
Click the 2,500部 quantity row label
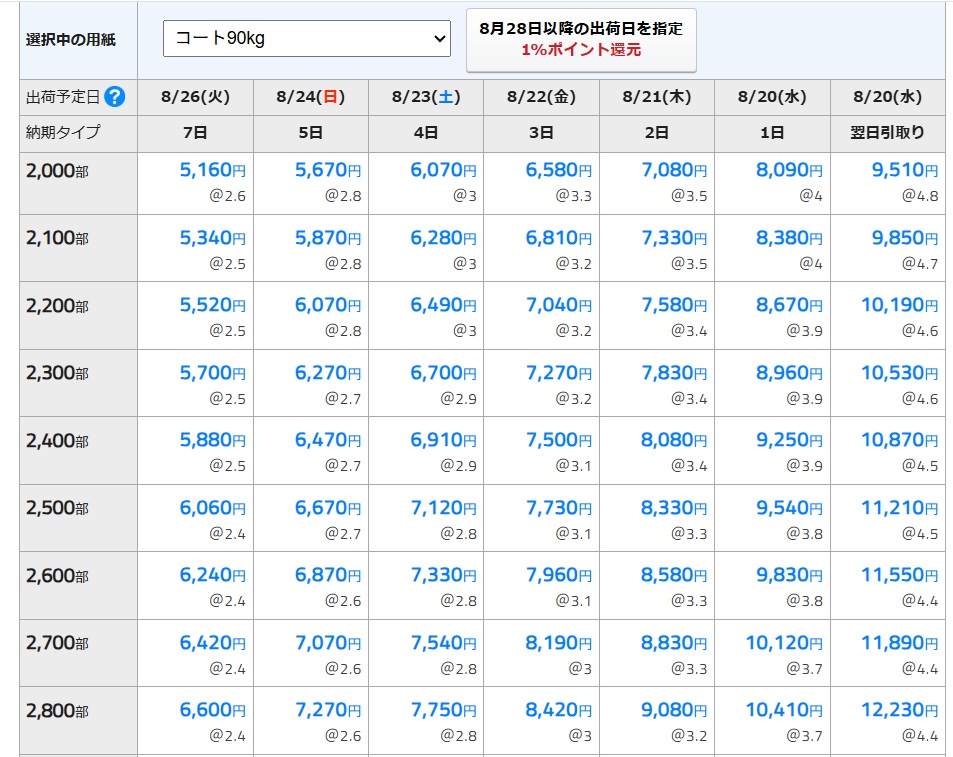(x=57, y=508)
